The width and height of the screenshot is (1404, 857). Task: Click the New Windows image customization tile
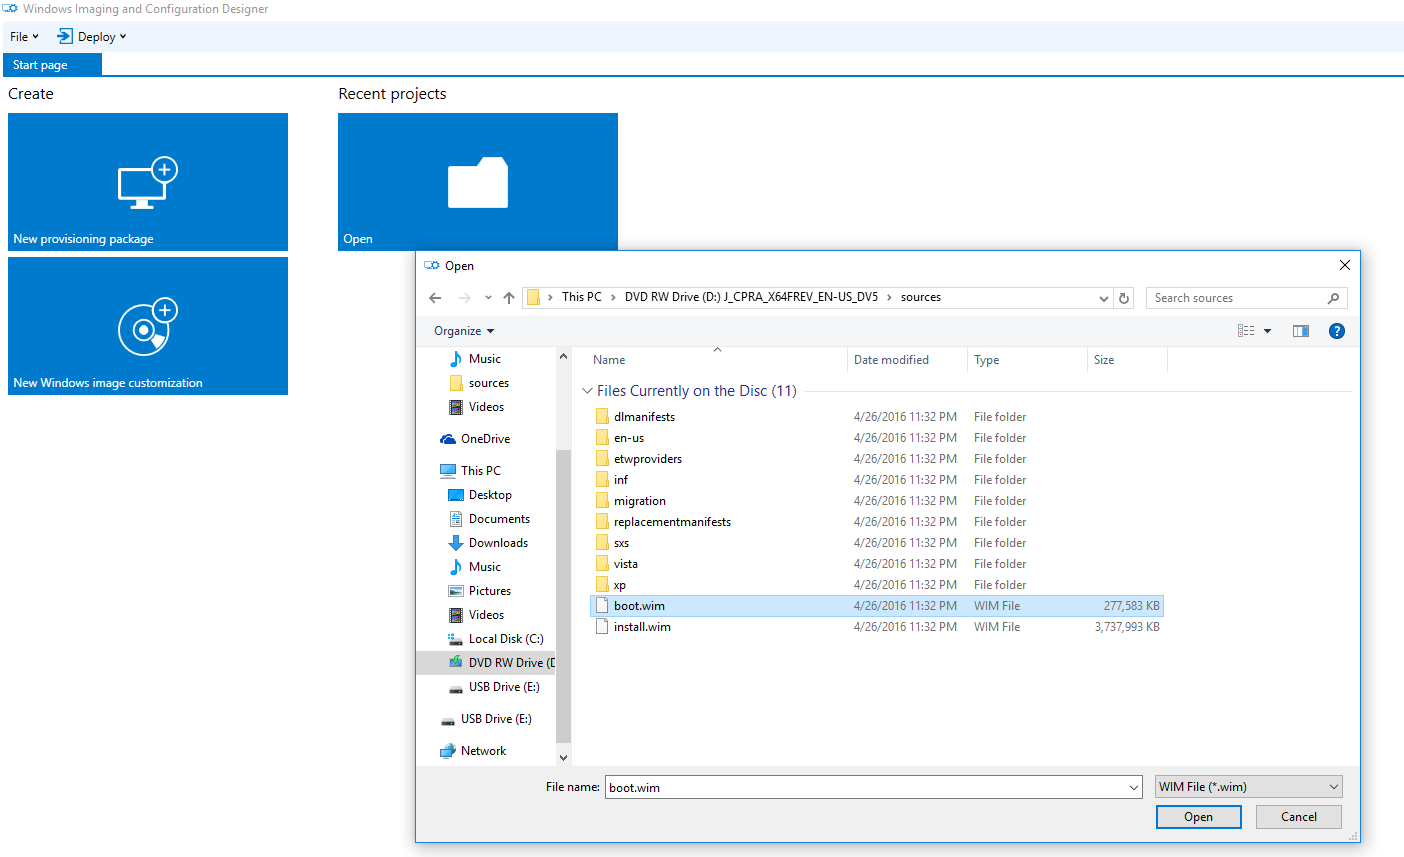(x=148, y=326)
